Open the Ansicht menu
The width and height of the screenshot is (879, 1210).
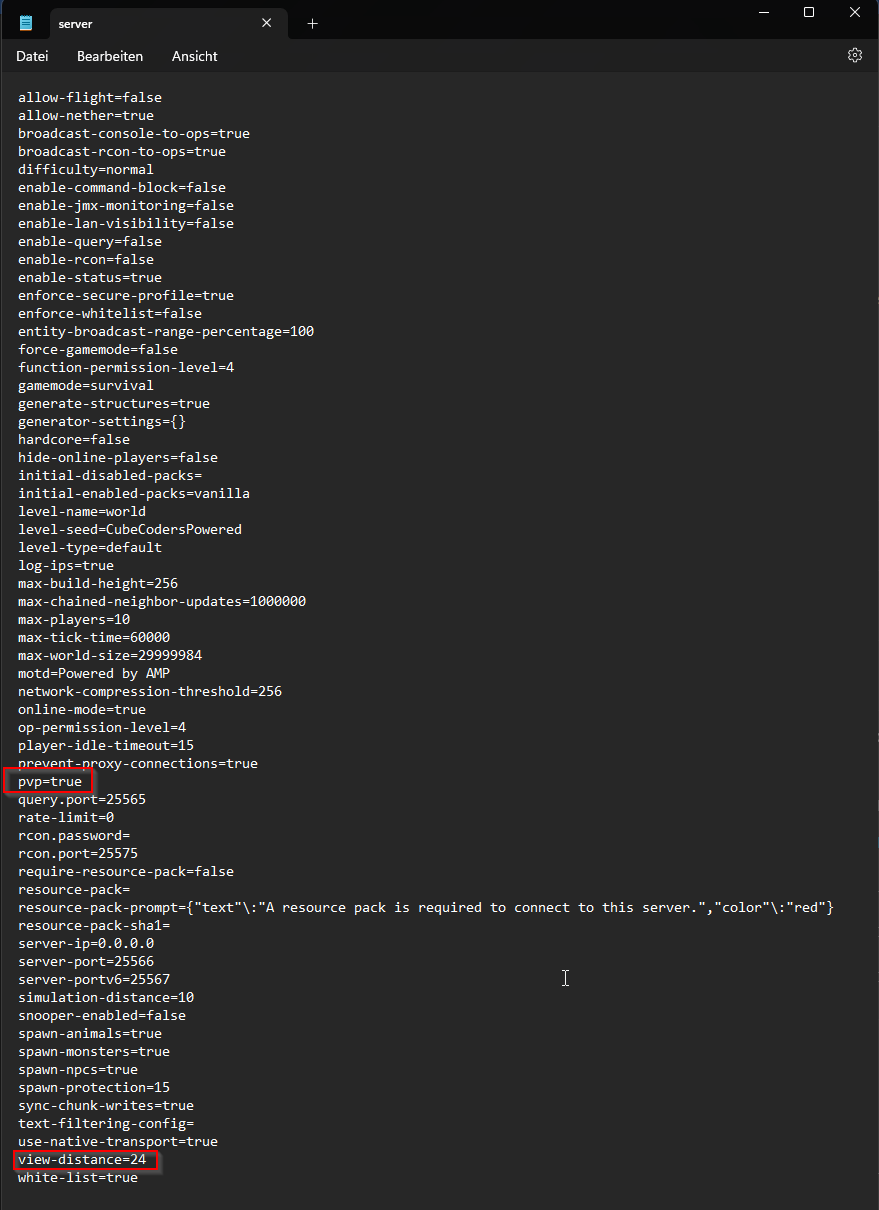pos(195,56)
